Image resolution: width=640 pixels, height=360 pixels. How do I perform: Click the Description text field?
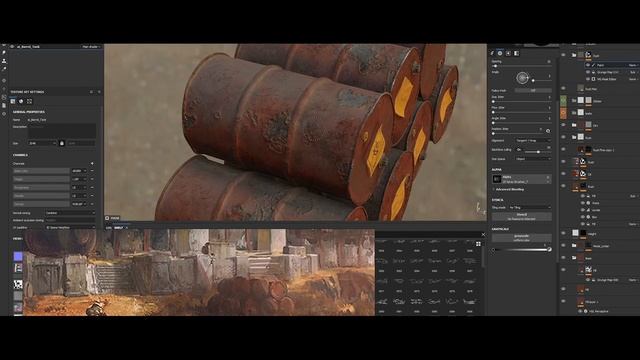(62, 131)
